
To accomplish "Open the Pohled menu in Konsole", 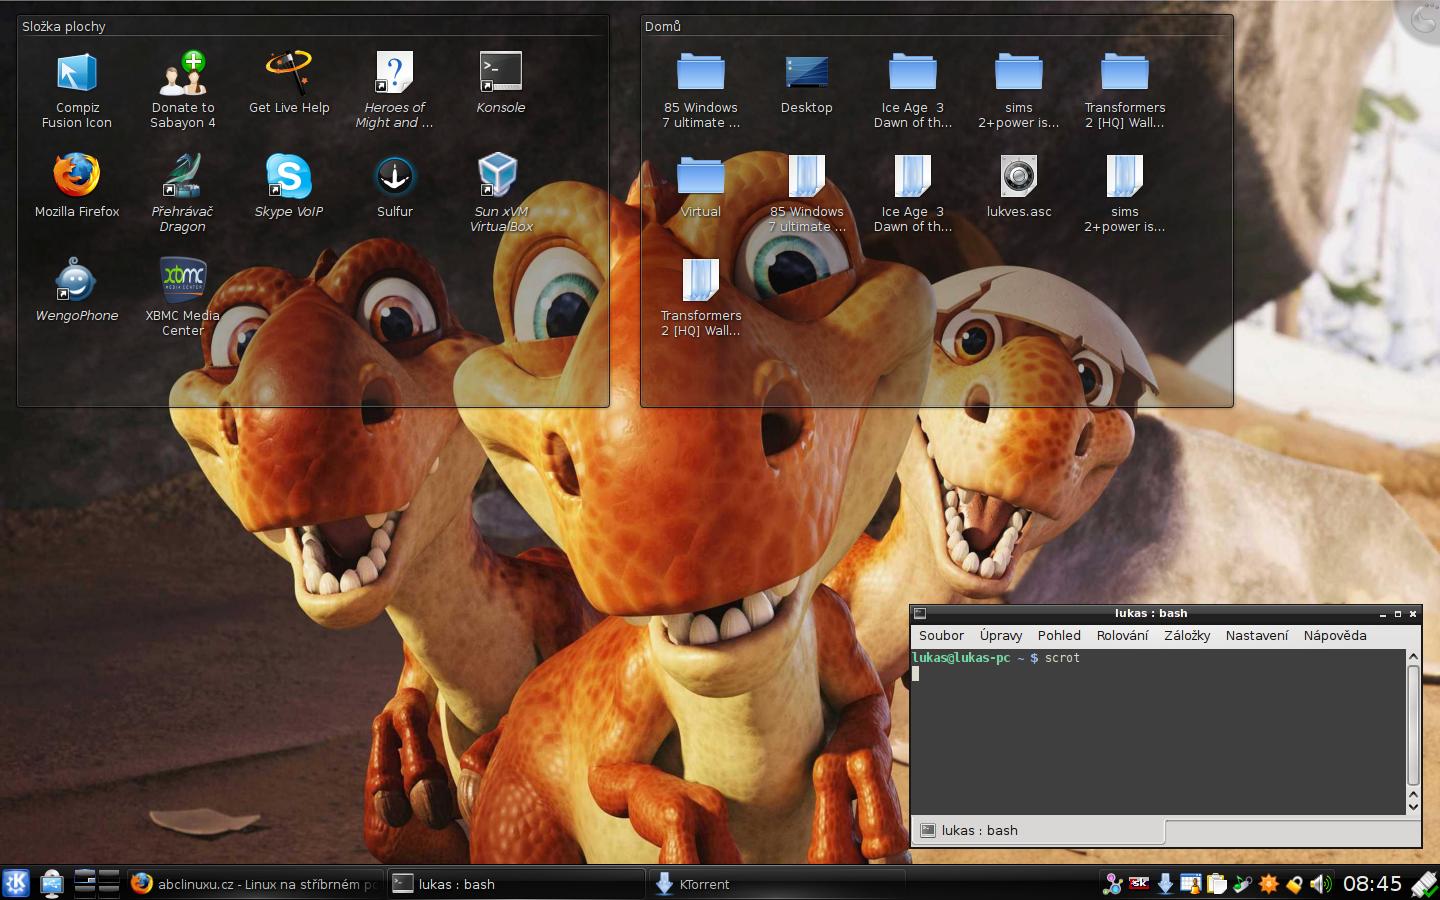I will [x=1059, y=635].
